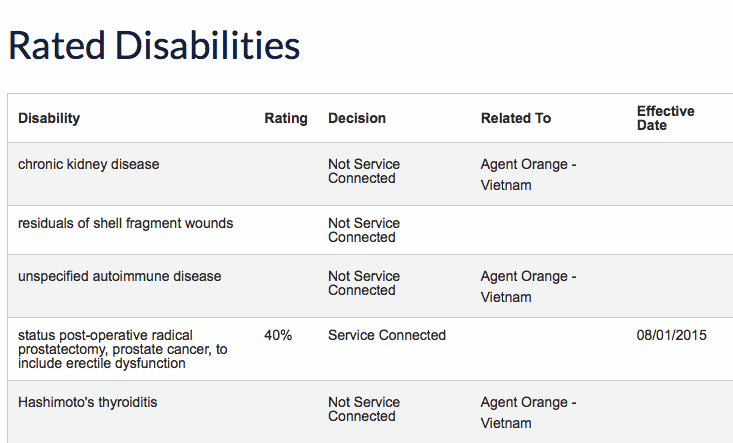Select the Rating column header
Screen dimensions: 733x443
(286, 118)
